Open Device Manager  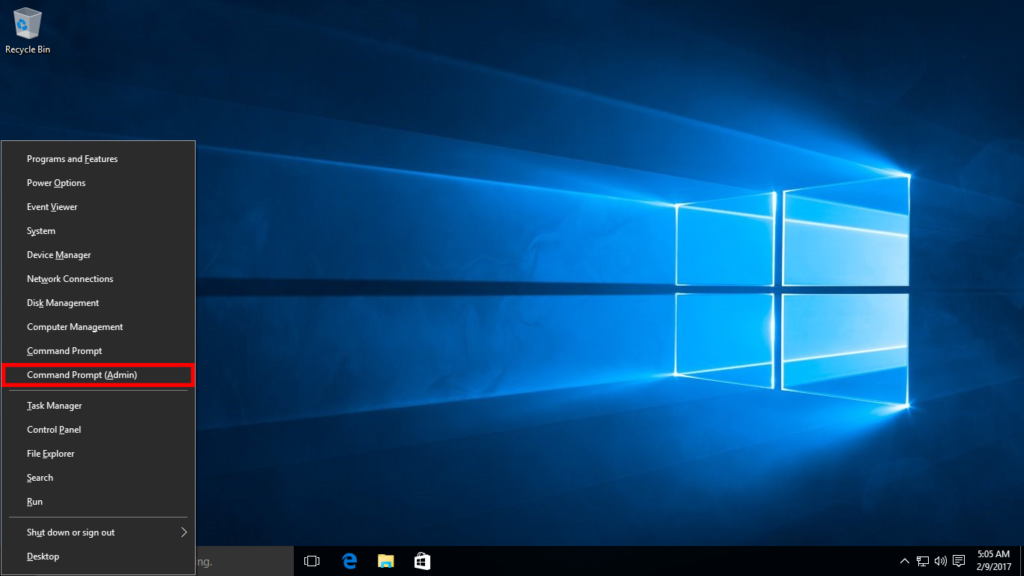pyautogui.click(x=99, y=255)
